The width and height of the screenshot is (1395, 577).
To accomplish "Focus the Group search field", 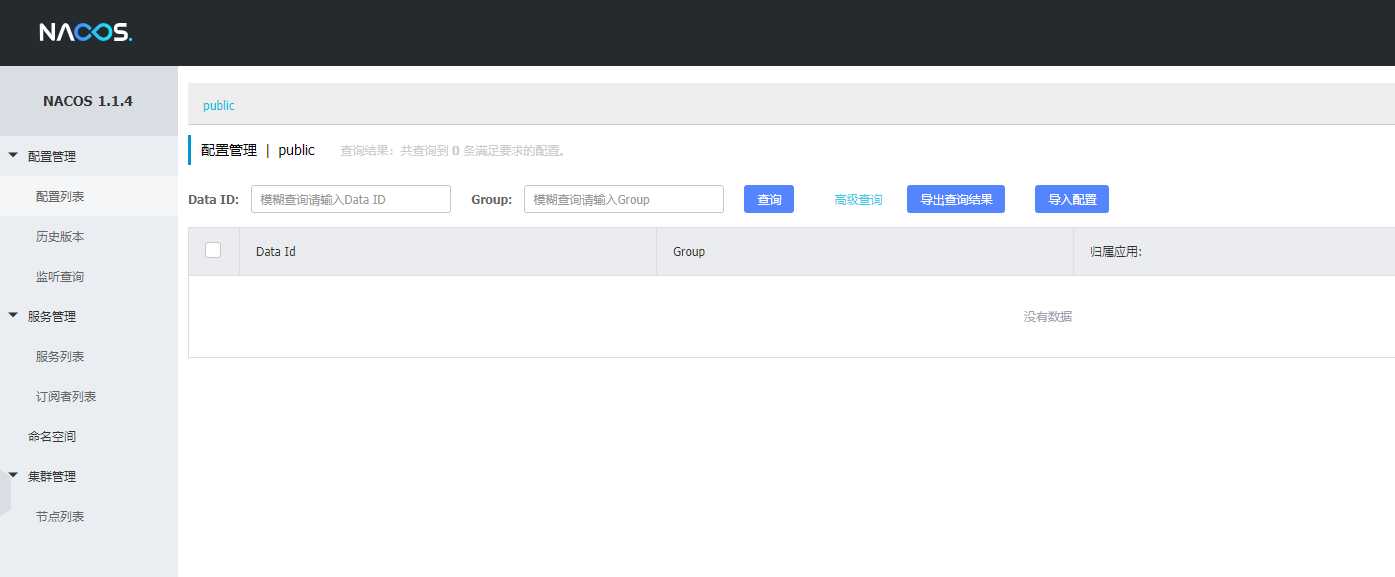I will (624, 199).
